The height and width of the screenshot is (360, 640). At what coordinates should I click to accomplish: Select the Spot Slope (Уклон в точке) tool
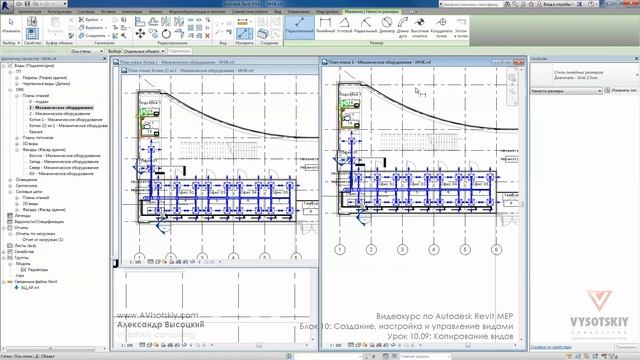coord(461,27)
